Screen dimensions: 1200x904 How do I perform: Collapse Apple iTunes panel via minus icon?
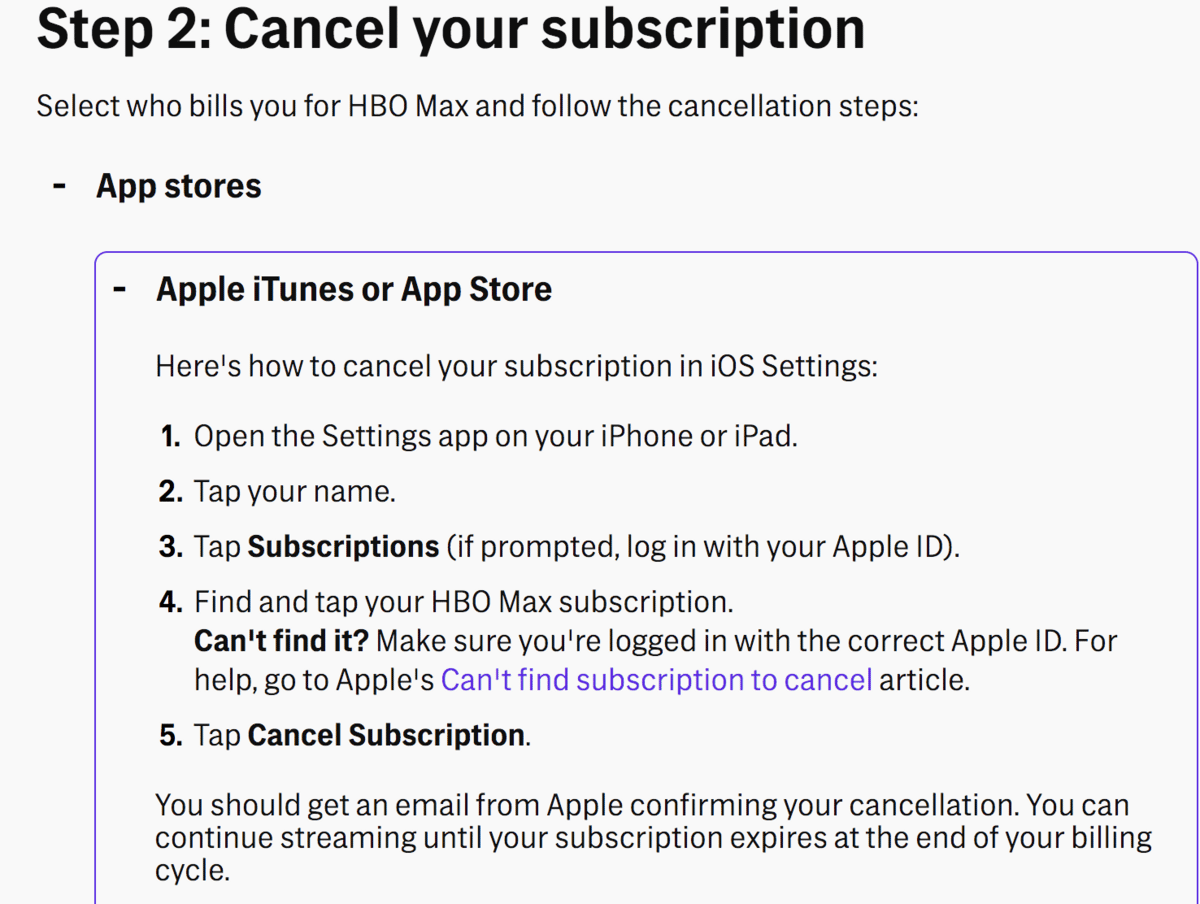pyautogui.click(x=120, y=290)
